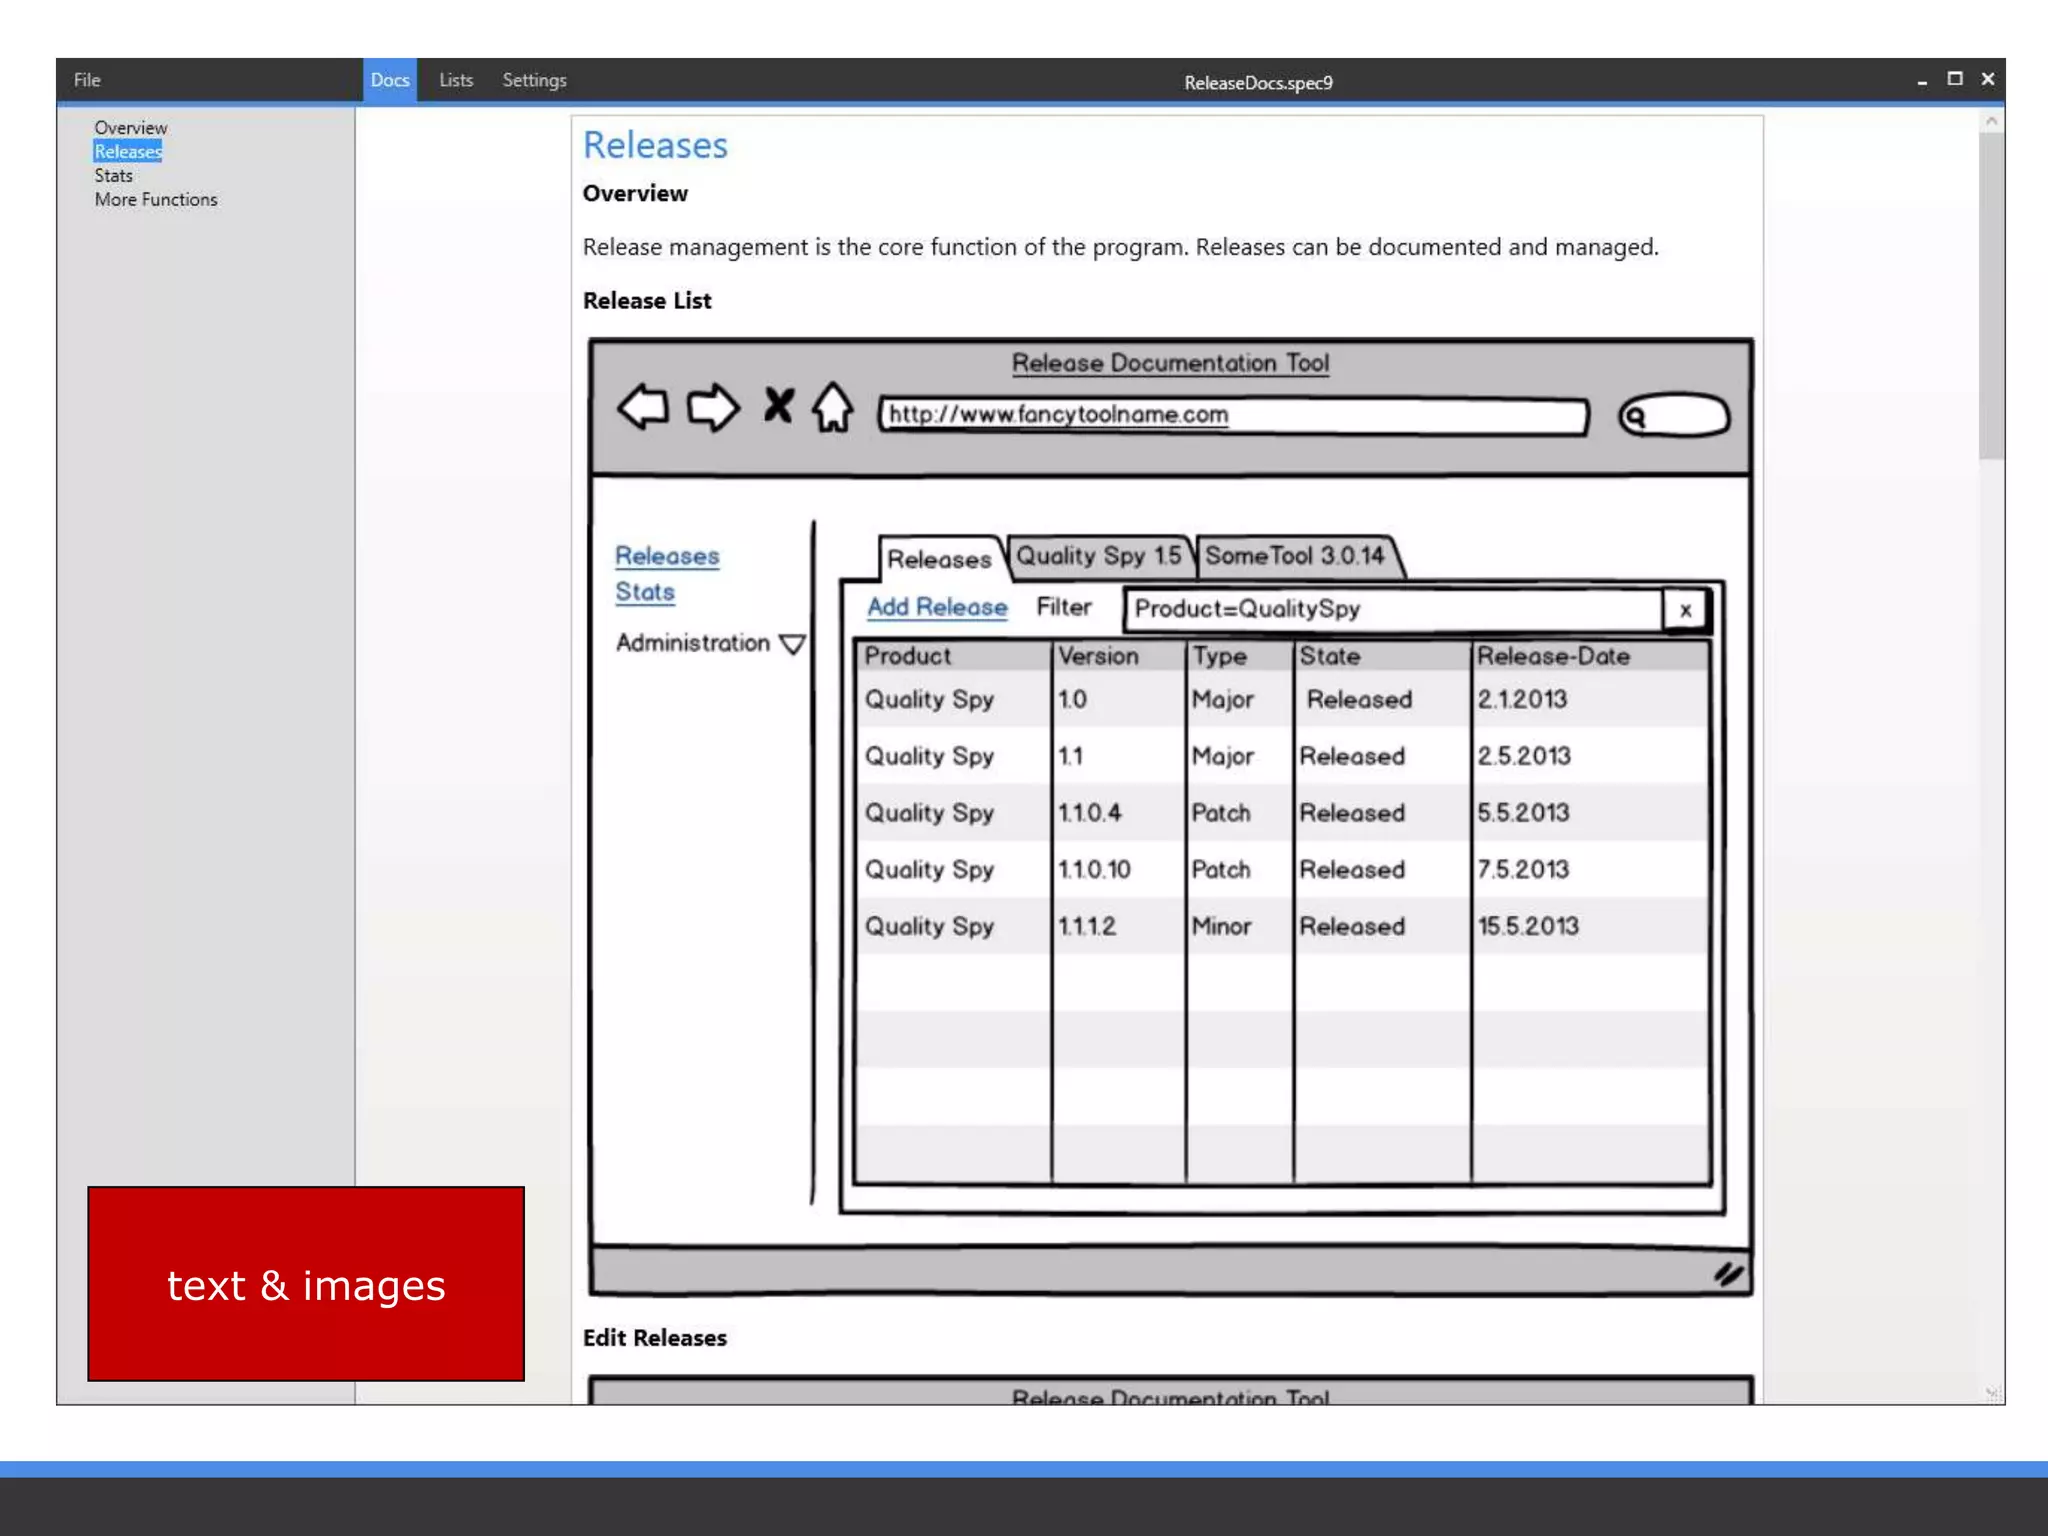This screenshot has height=1536, width=2048.
Task: Click the search magnifier oval field
Action: tap(1674, 415)
